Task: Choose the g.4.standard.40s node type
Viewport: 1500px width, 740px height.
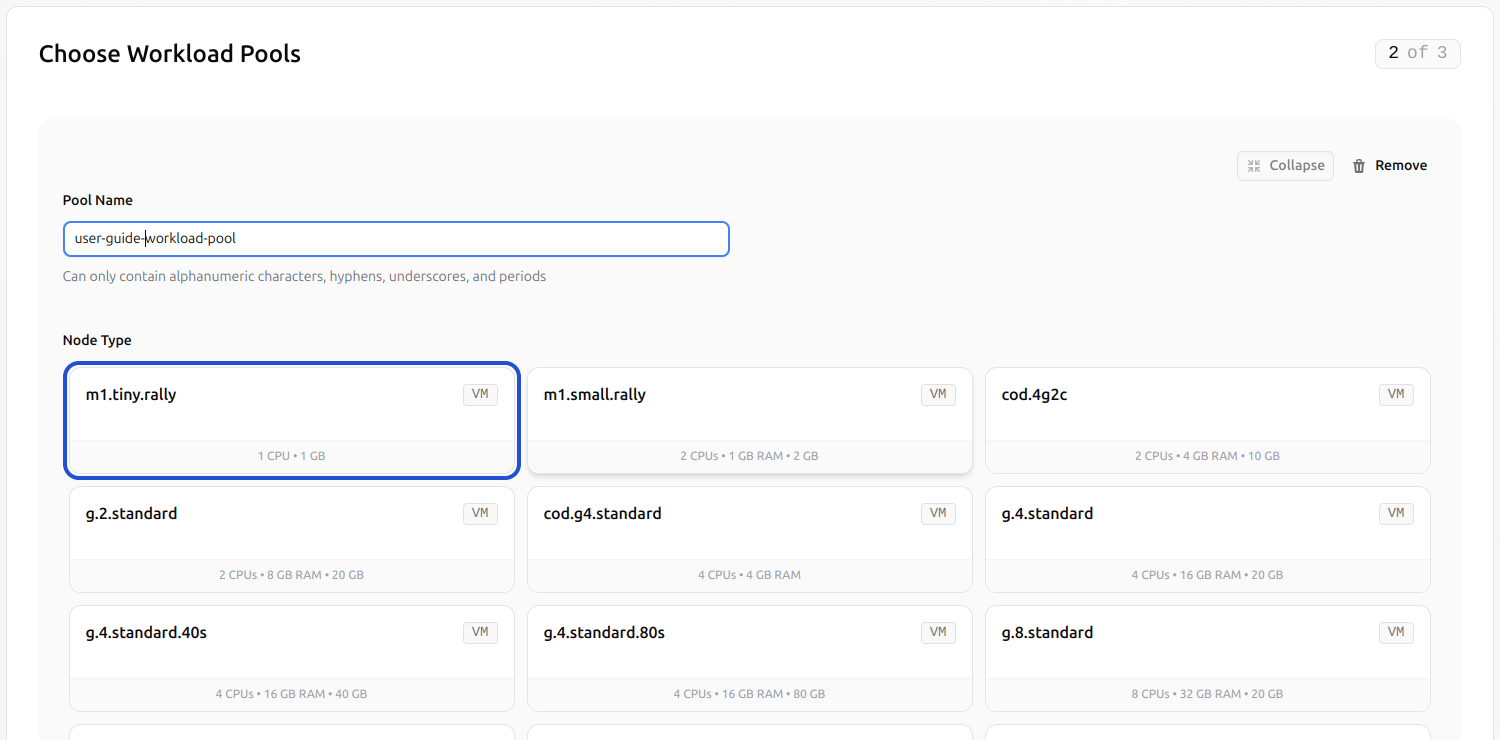Action: pyautogui.click(x=292, y=658)
